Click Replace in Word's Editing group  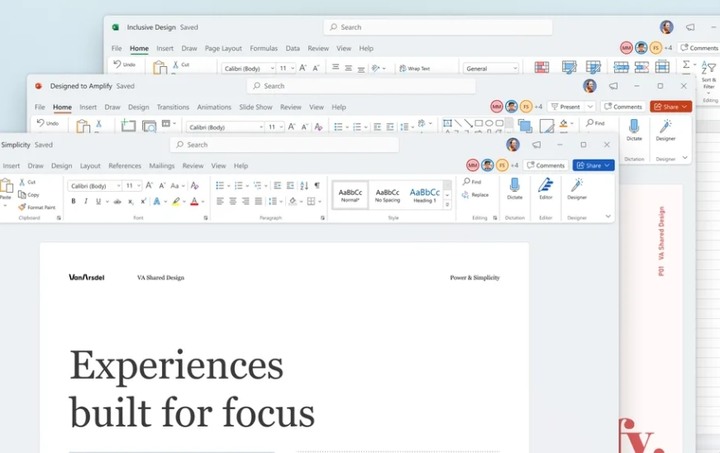point(475,195)
